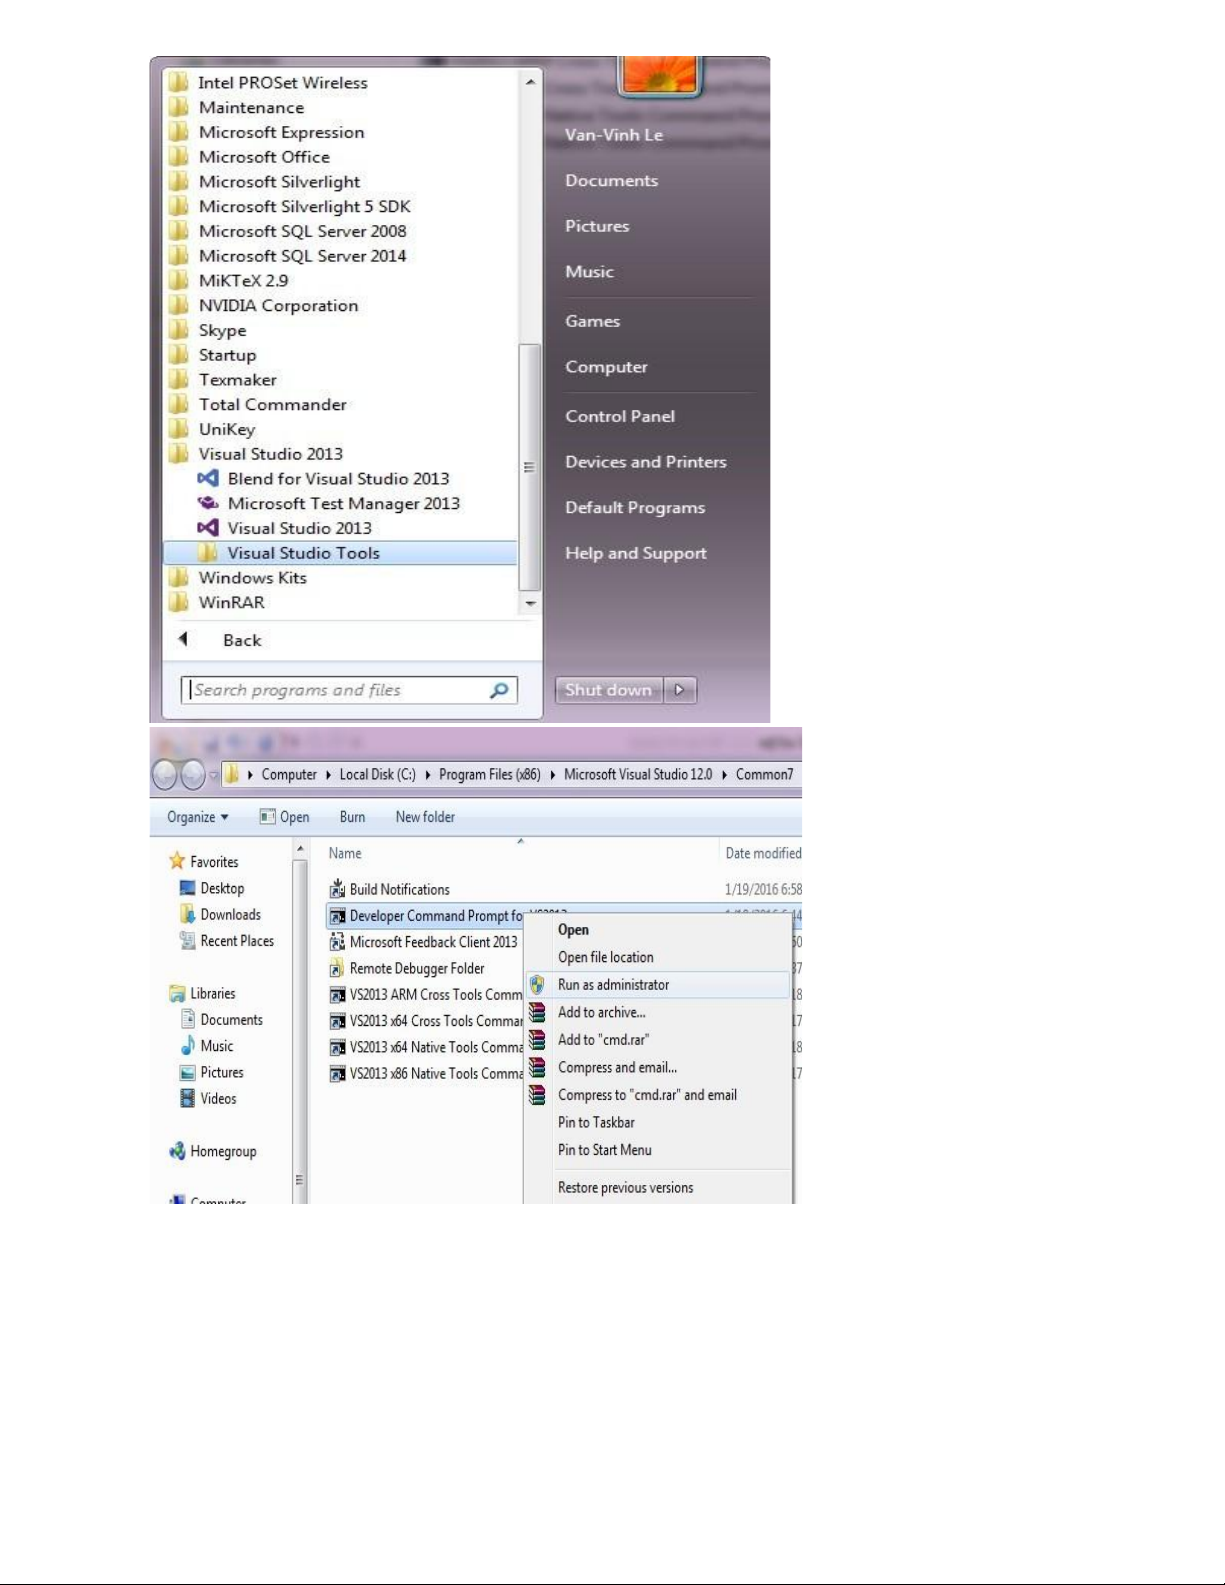This screenshot has width=1225, height=1585.
Task: Open Documents from the Start menu
Action: coord(611,181)
